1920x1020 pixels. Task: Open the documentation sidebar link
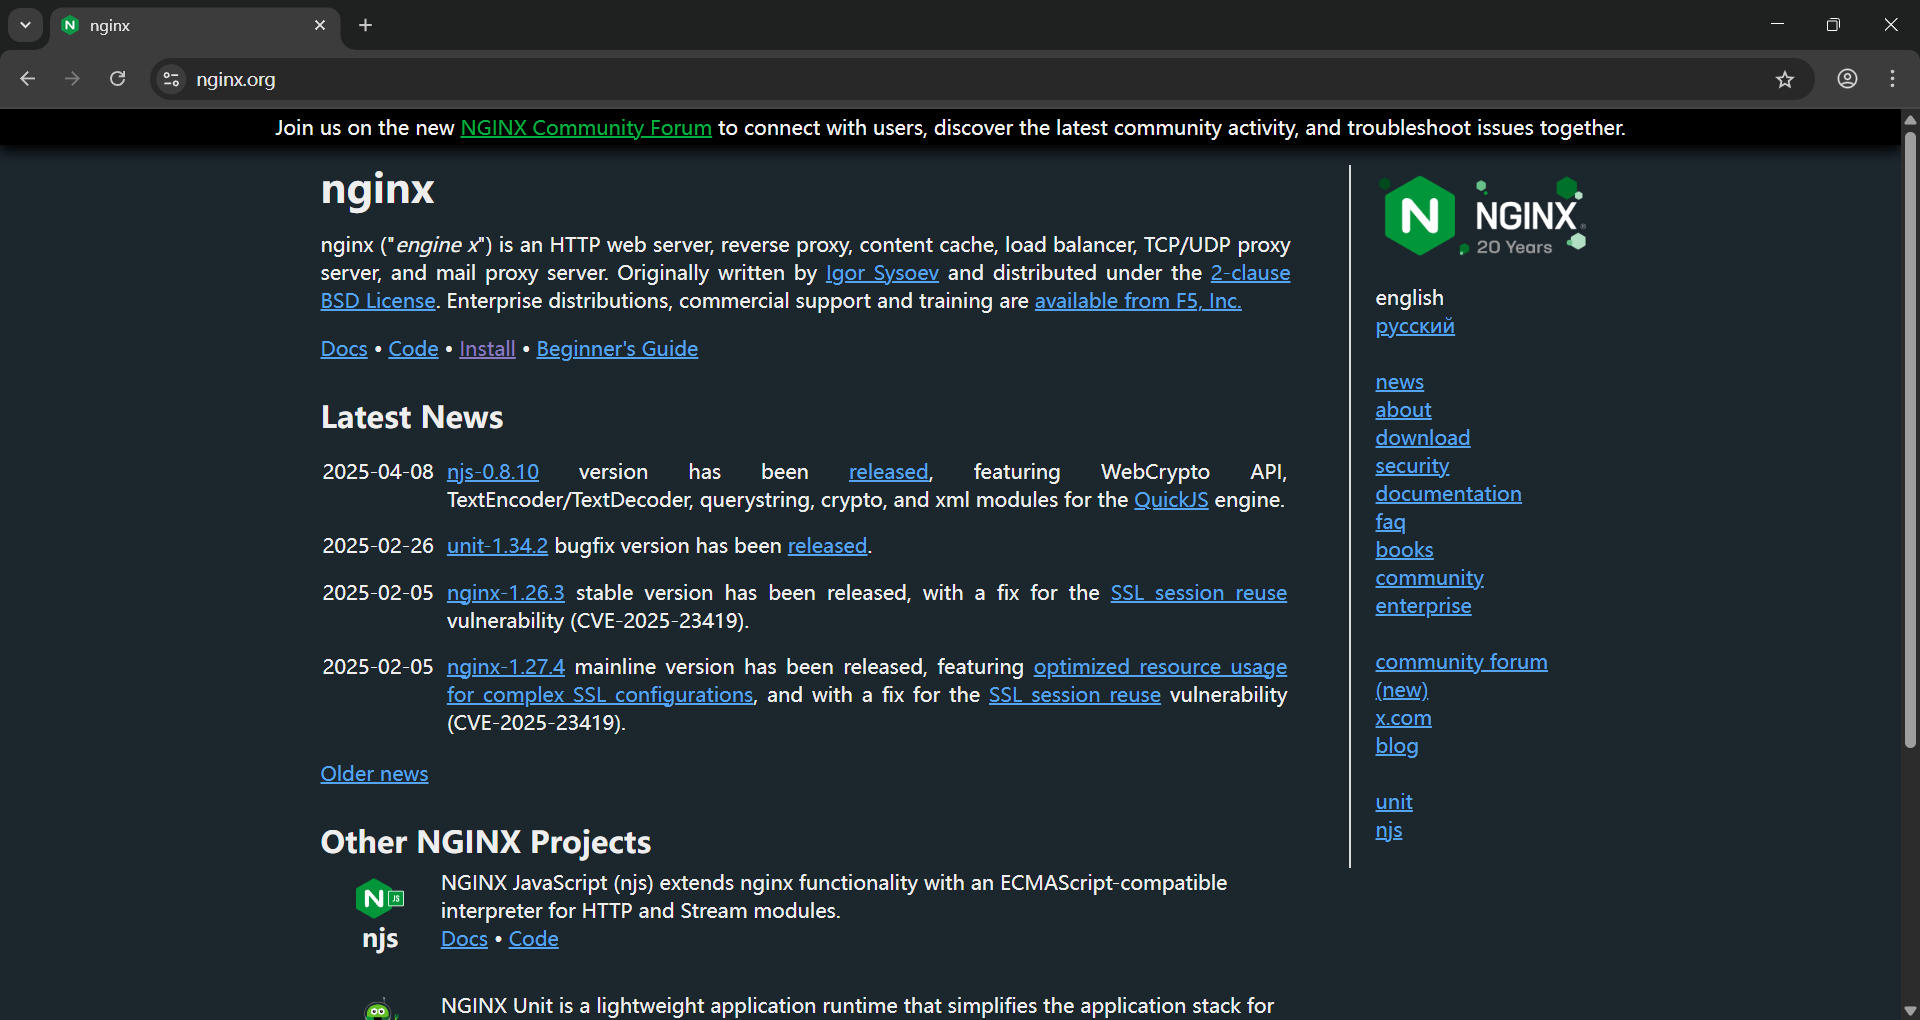pos(1448,494)
